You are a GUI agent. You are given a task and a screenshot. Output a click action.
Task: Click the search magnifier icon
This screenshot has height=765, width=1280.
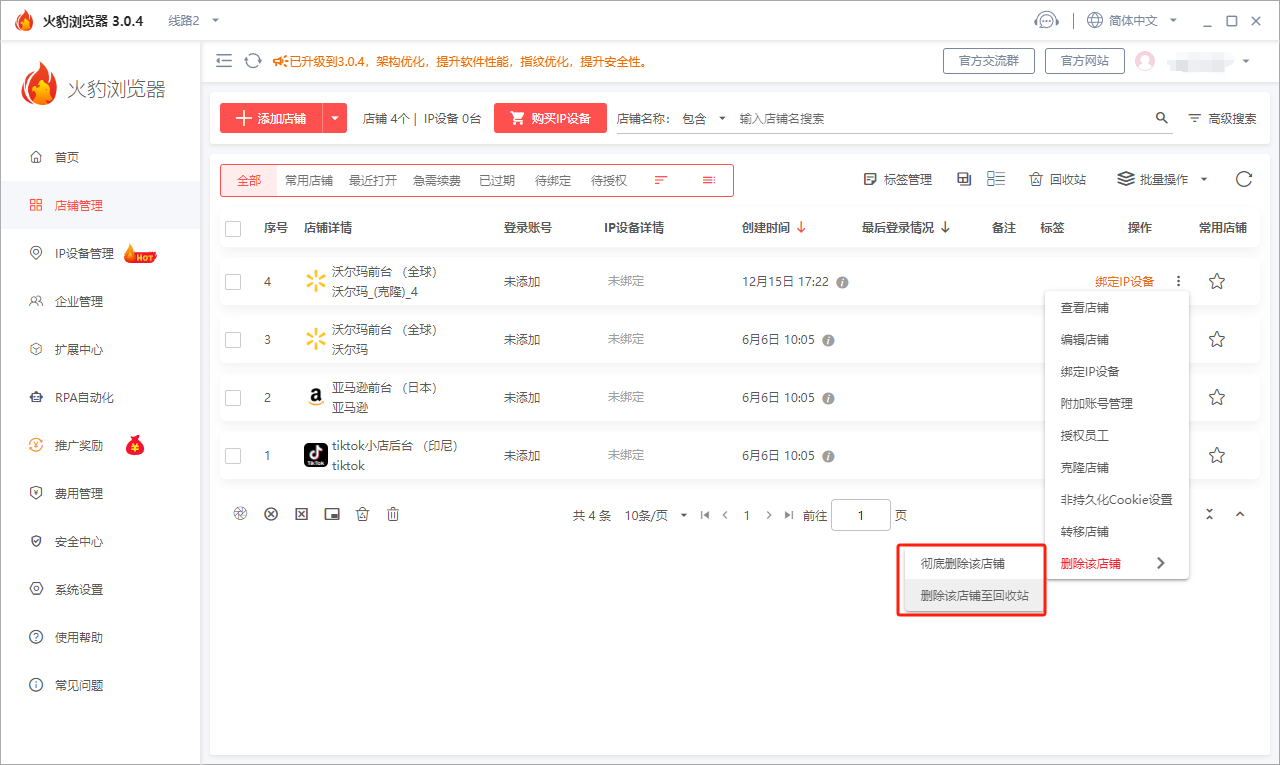[x=1161, y=118]
